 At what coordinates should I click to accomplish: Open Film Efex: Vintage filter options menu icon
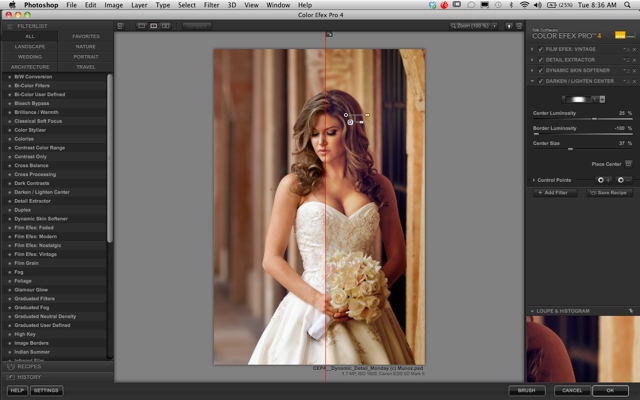[627, 49]
